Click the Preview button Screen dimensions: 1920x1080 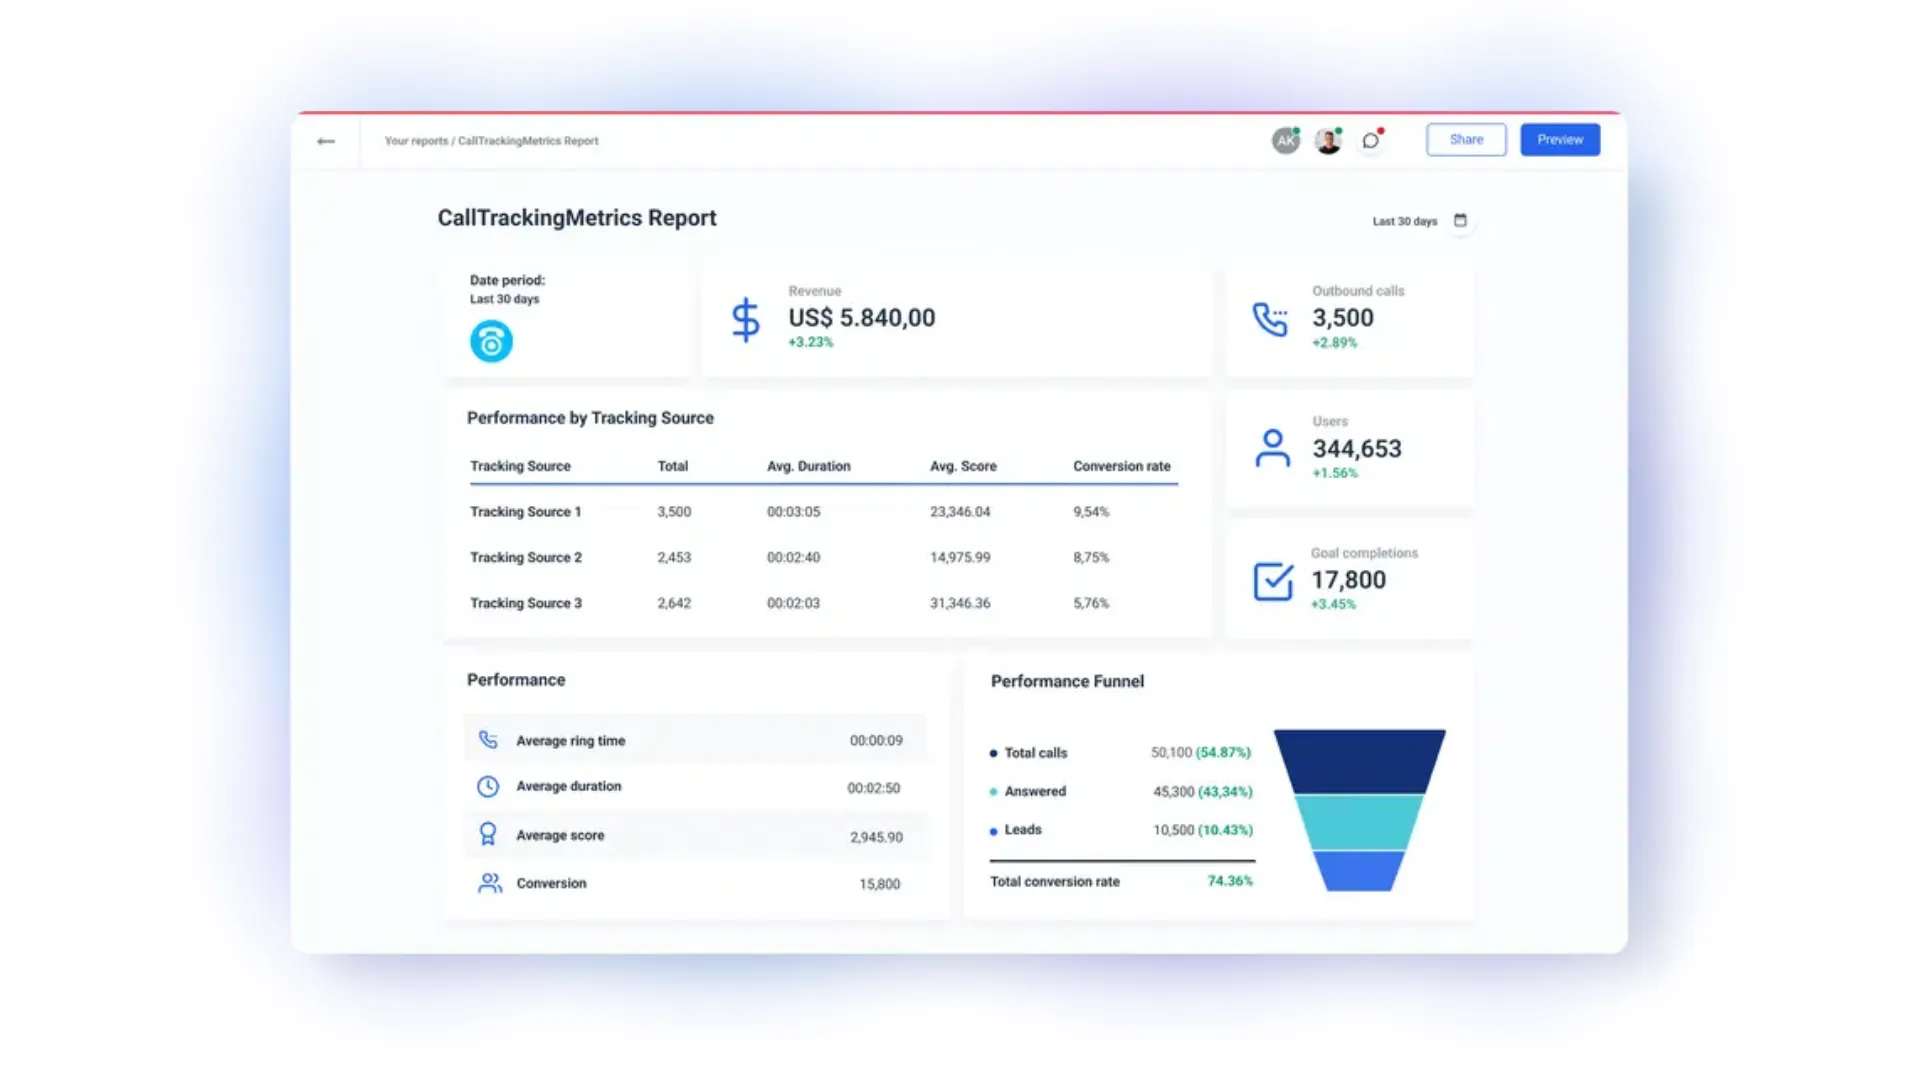point(1559,140)
